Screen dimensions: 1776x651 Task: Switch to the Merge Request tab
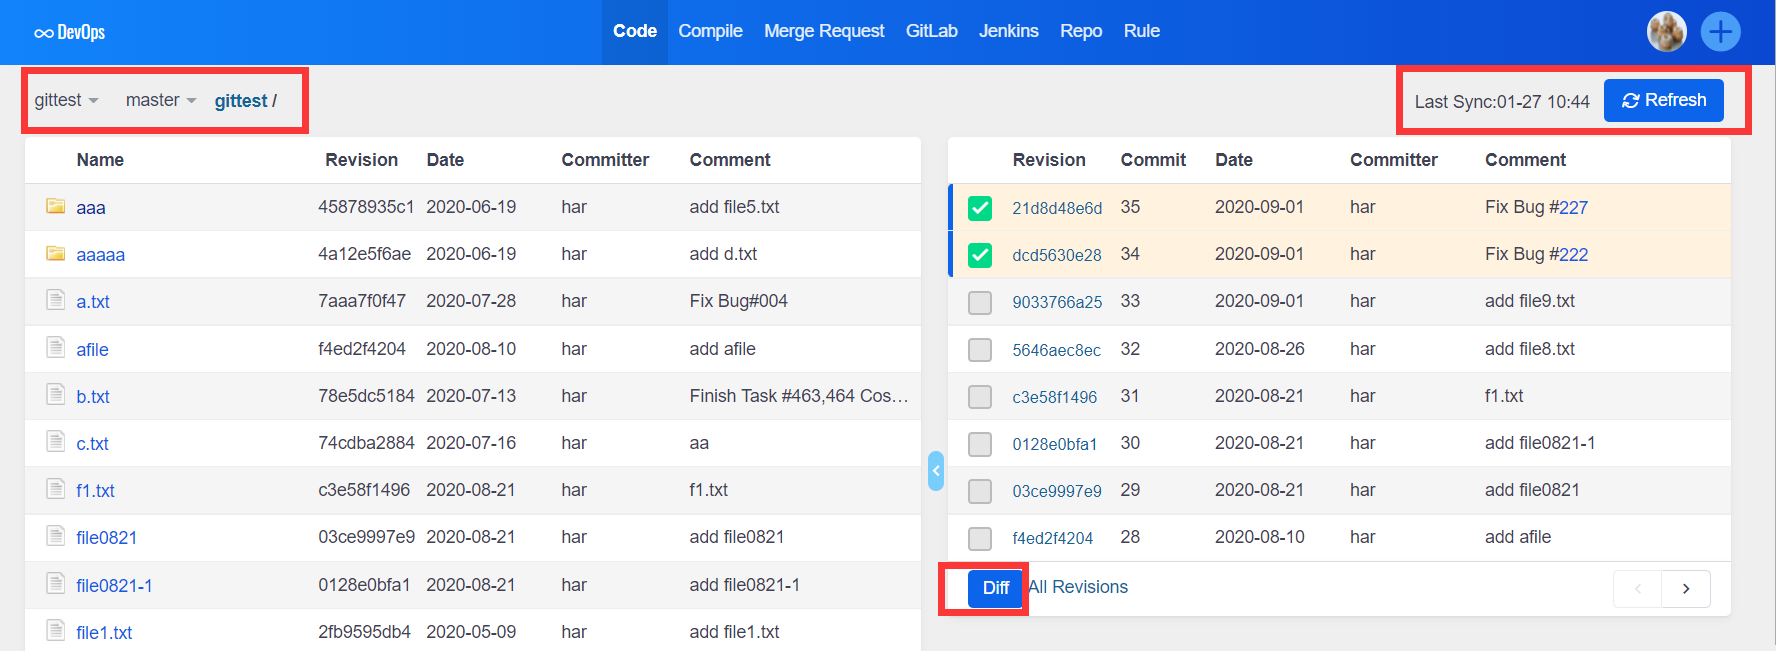(x=823, y=31)
